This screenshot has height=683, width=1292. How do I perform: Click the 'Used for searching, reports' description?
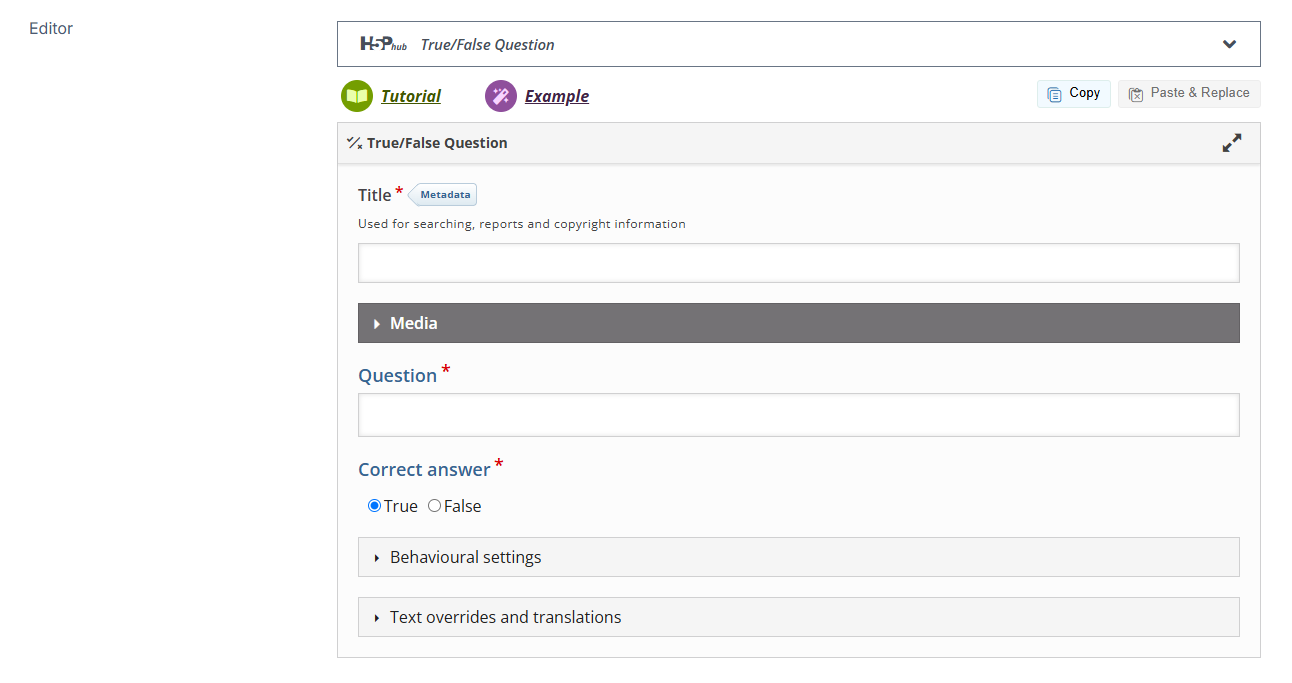[522, 224]
